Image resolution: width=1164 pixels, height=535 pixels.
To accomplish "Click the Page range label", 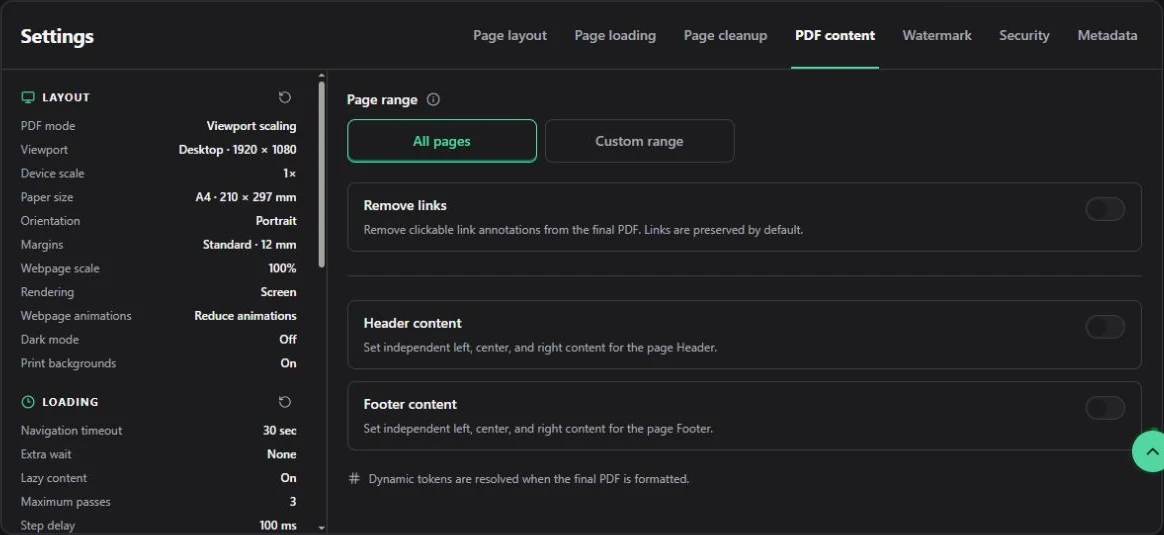I will (382, 99).
